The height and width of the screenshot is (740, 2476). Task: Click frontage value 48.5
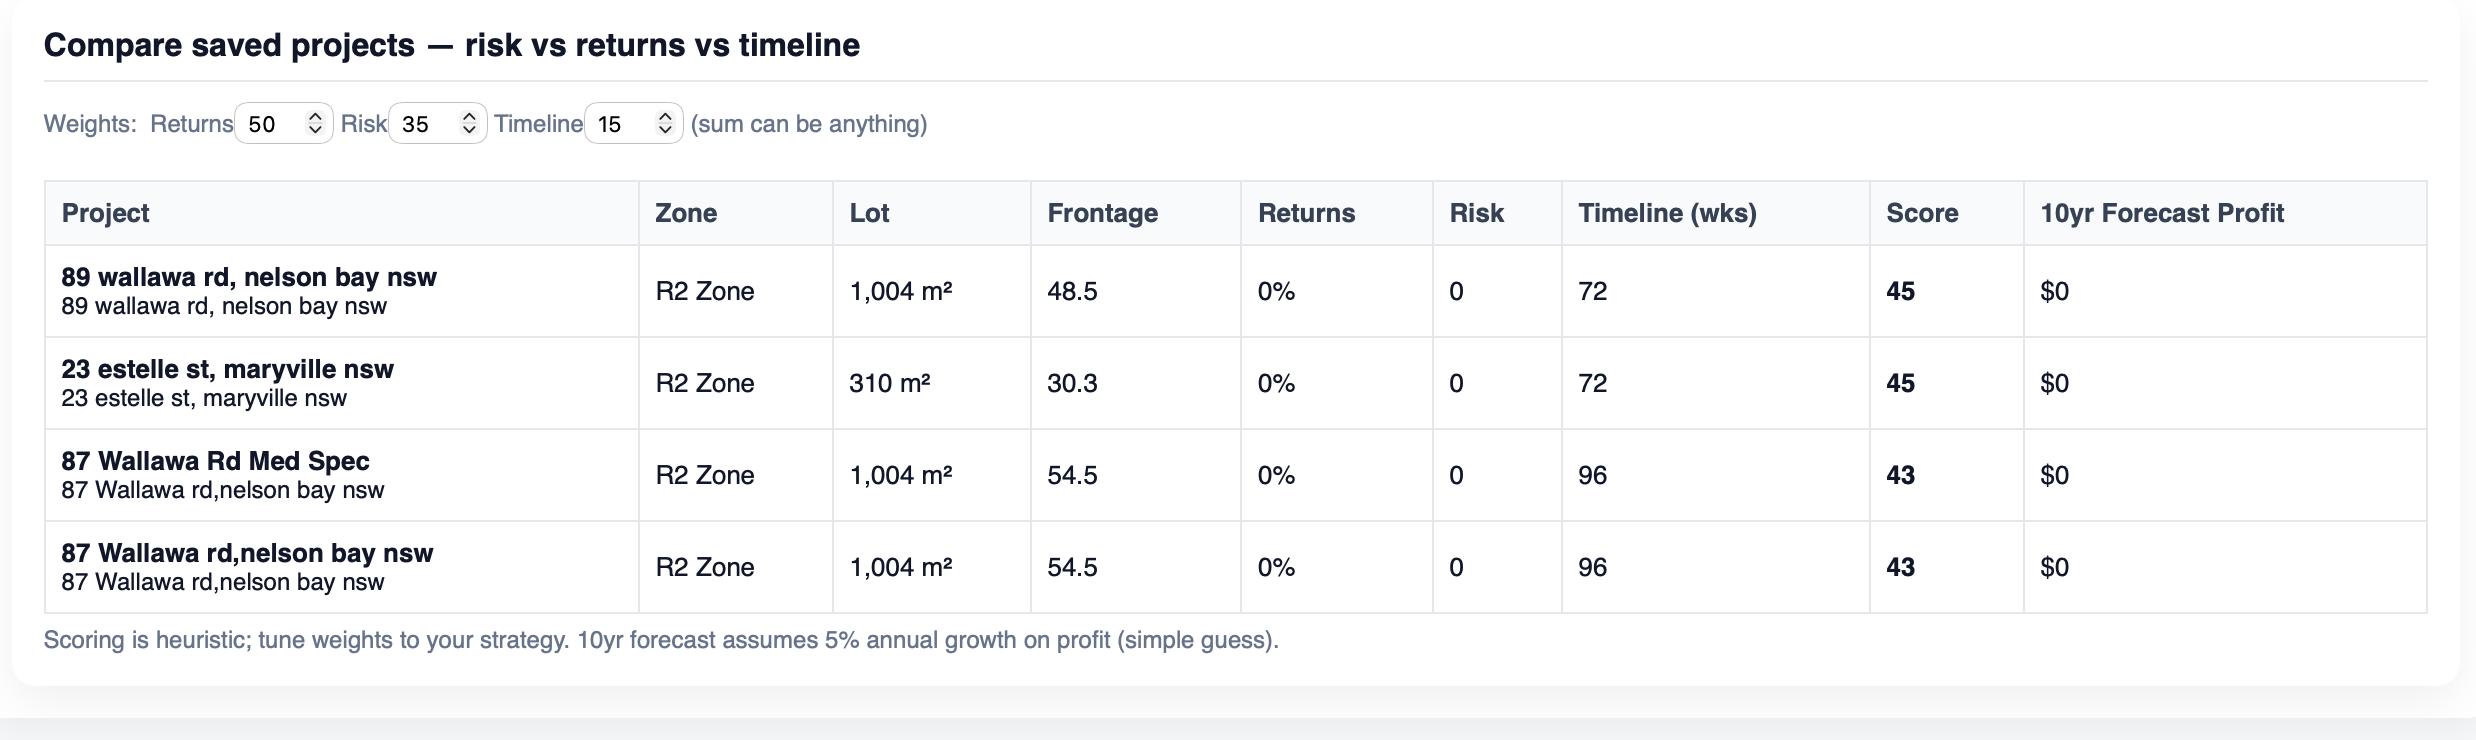tap(1072, 291)
